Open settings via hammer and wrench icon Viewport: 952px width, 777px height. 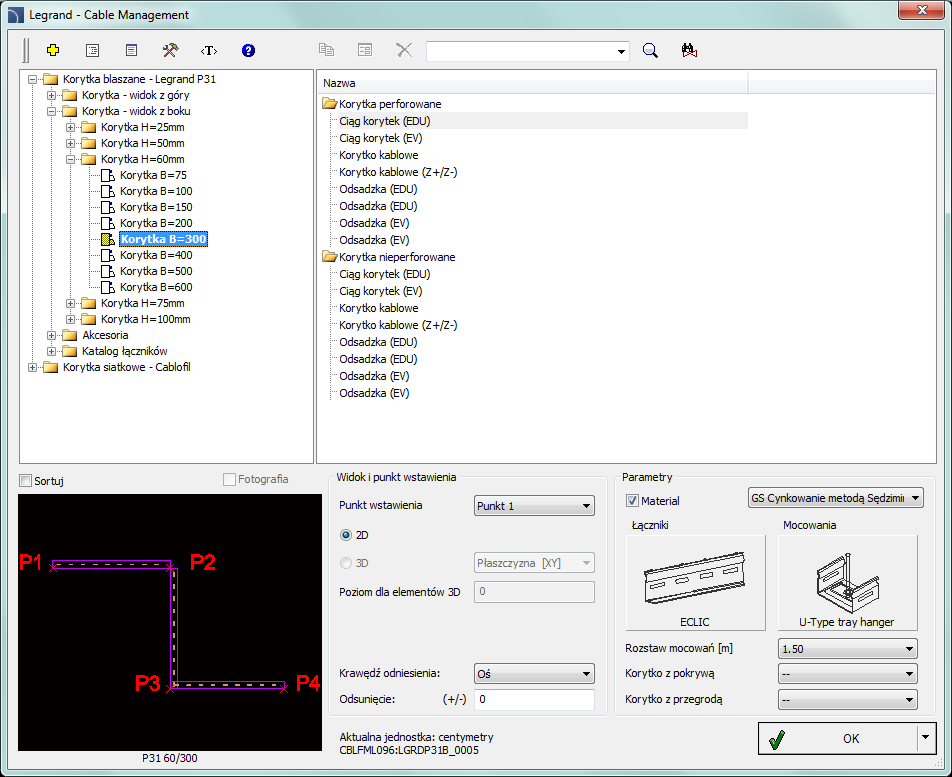(x=170, y=50)
